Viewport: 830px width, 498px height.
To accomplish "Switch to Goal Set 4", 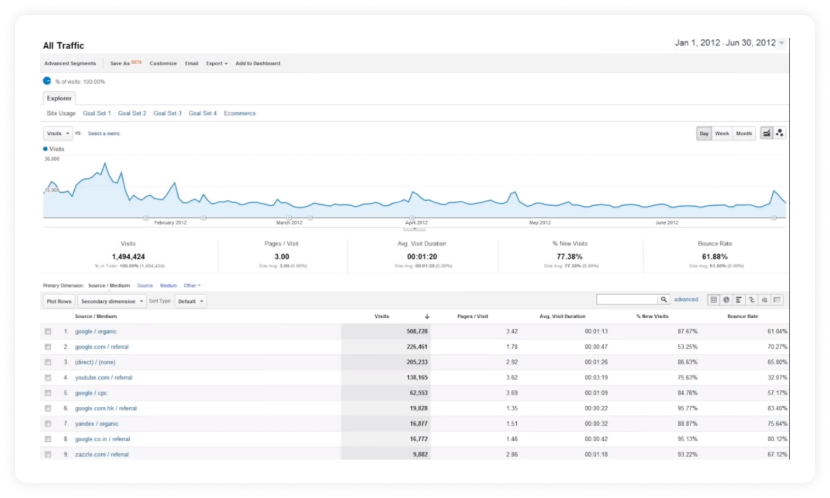I will 203,113.
